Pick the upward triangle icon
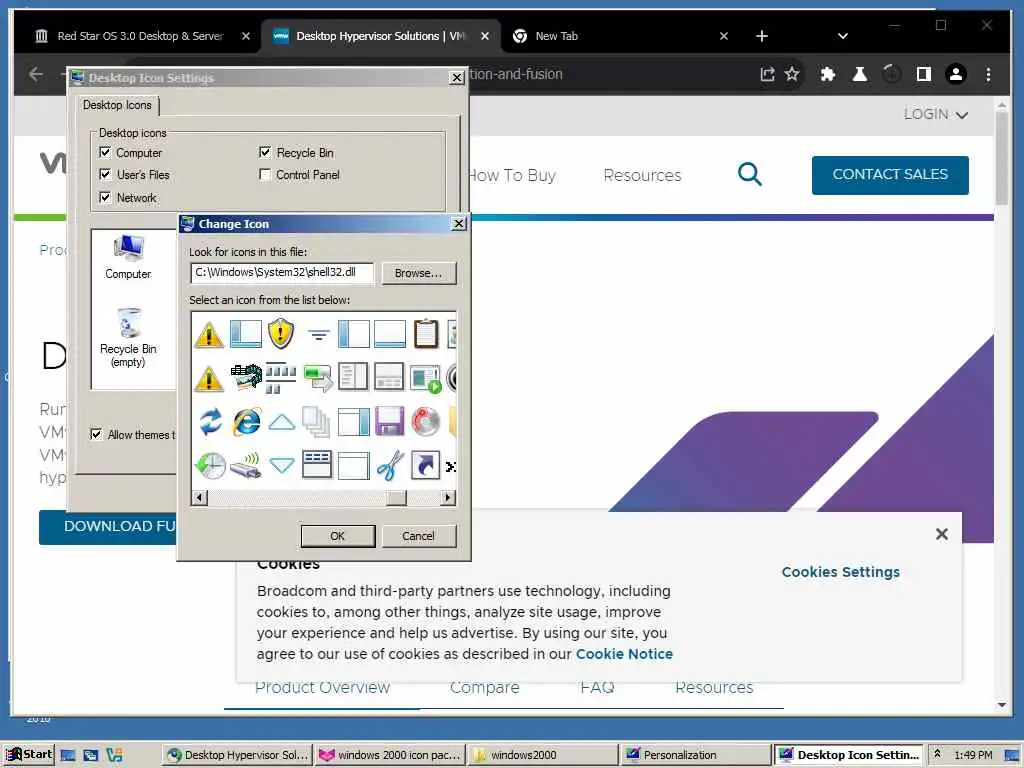This screenshot has height=768, width=1024. coord(282,423)
